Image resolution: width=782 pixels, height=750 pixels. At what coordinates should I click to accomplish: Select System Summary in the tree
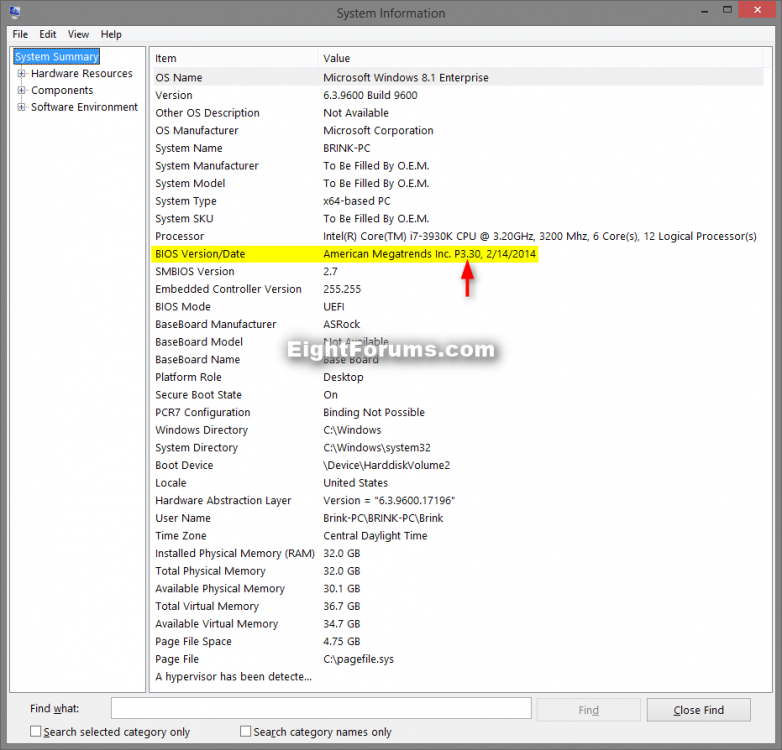[x=56, y=57]
